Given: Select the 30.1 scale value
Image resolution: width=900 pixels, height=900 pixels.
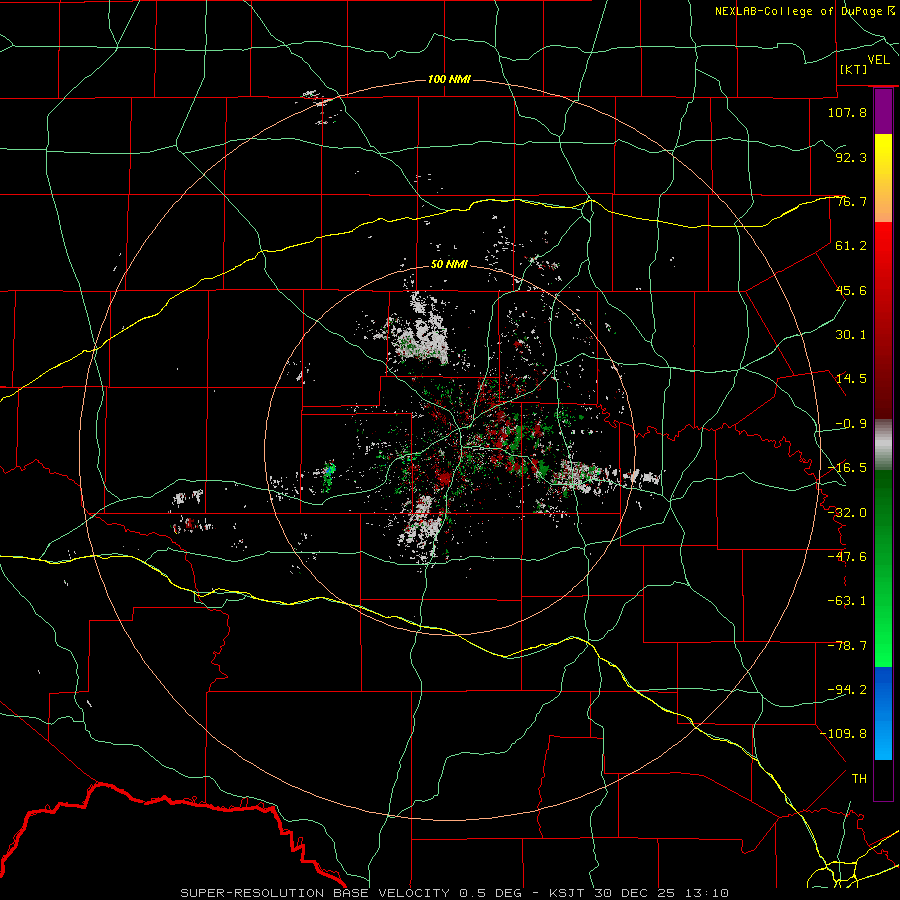Looking at the screenshot, I should coord(851,335).
